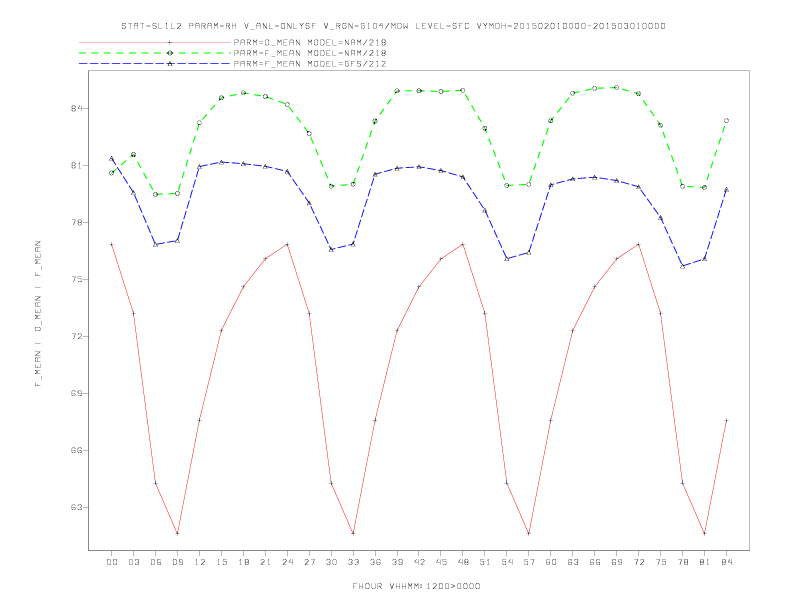Screen dimensions: 792x612
Task: Click red line minimum point at hour 09
Action: (177, 533)
